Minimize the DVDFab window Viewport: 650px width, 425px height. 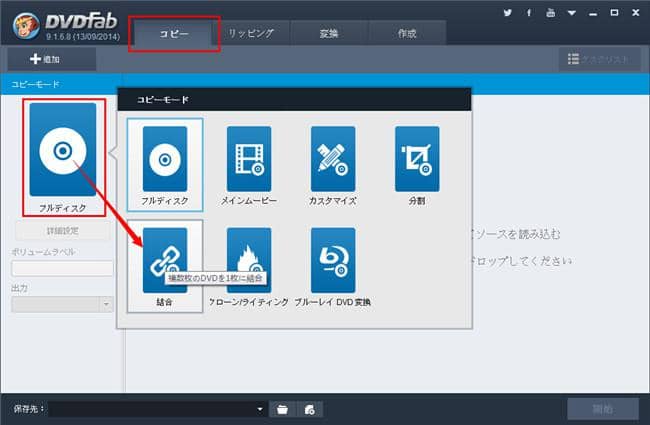(593, 13)
